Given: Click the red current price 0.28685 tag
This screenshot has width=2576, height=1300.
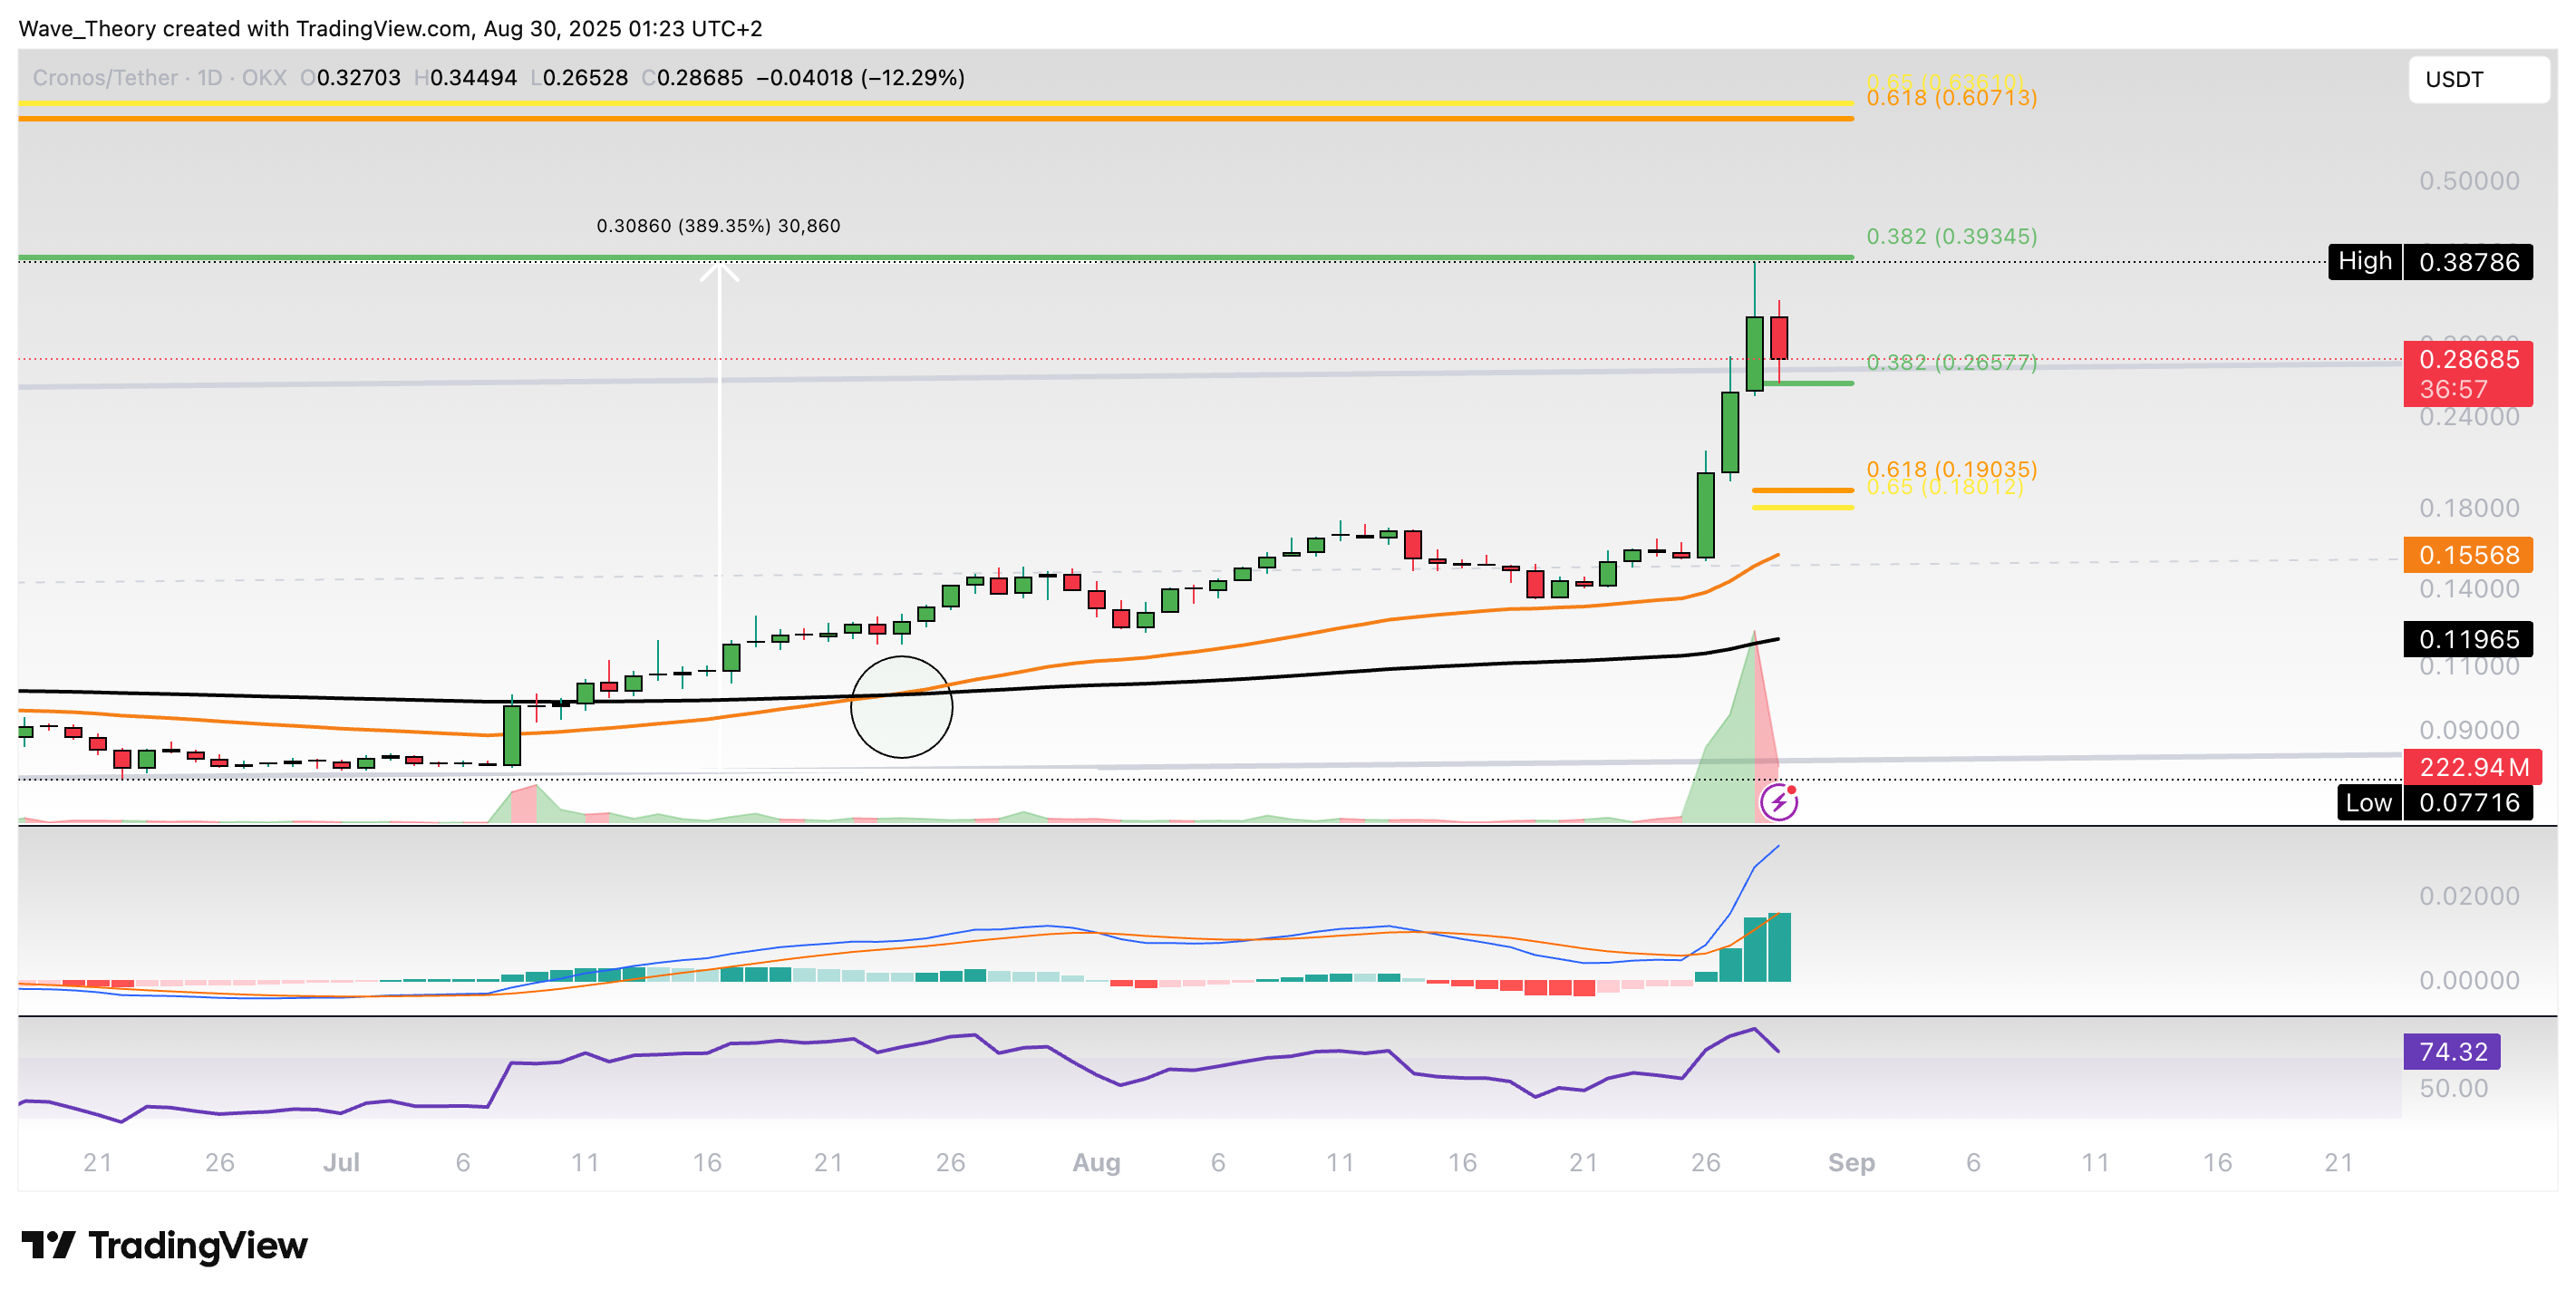Looking at the screenshot, I should tap(2467, 373).
